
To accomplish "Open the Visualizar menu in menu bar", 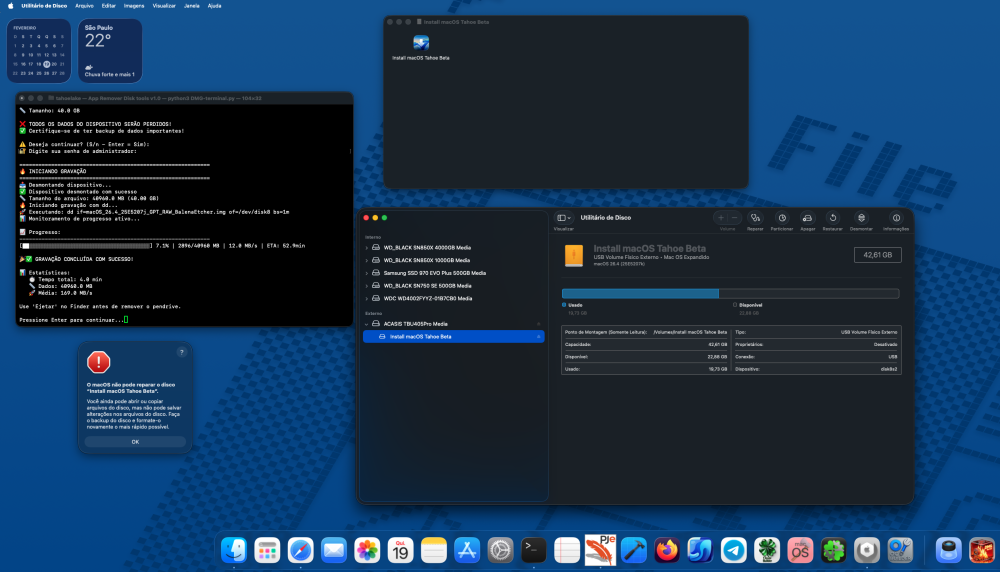I will point(164,6).
